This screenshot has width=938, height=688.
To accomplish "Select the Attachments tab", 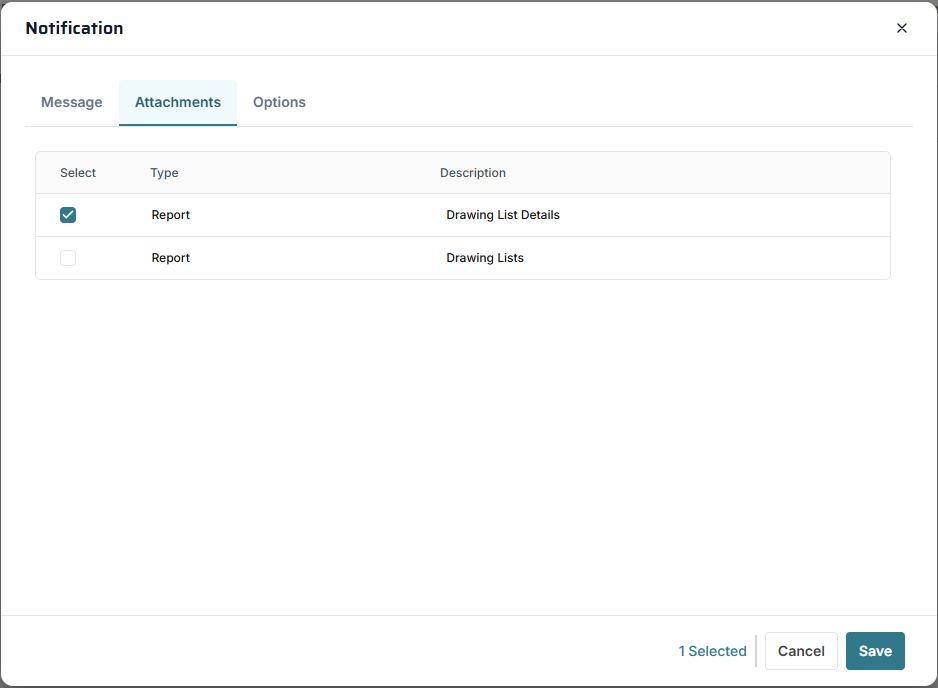I will click(178, 102).
